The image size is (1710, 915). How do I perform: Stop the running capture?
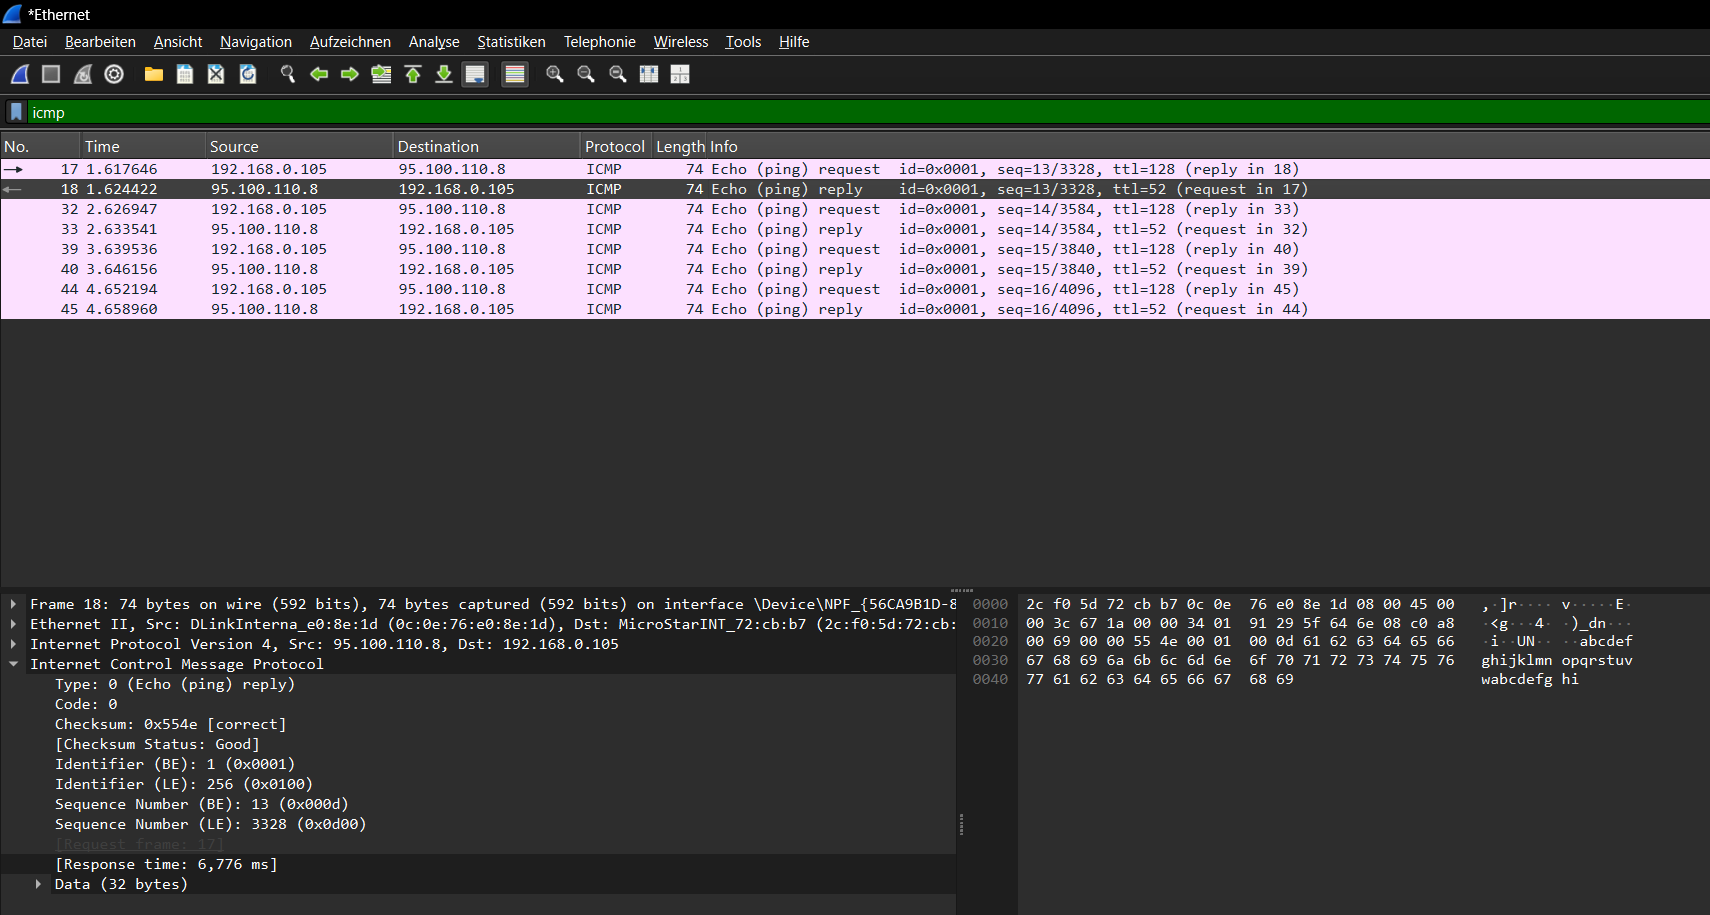click(x=51, y=74)
